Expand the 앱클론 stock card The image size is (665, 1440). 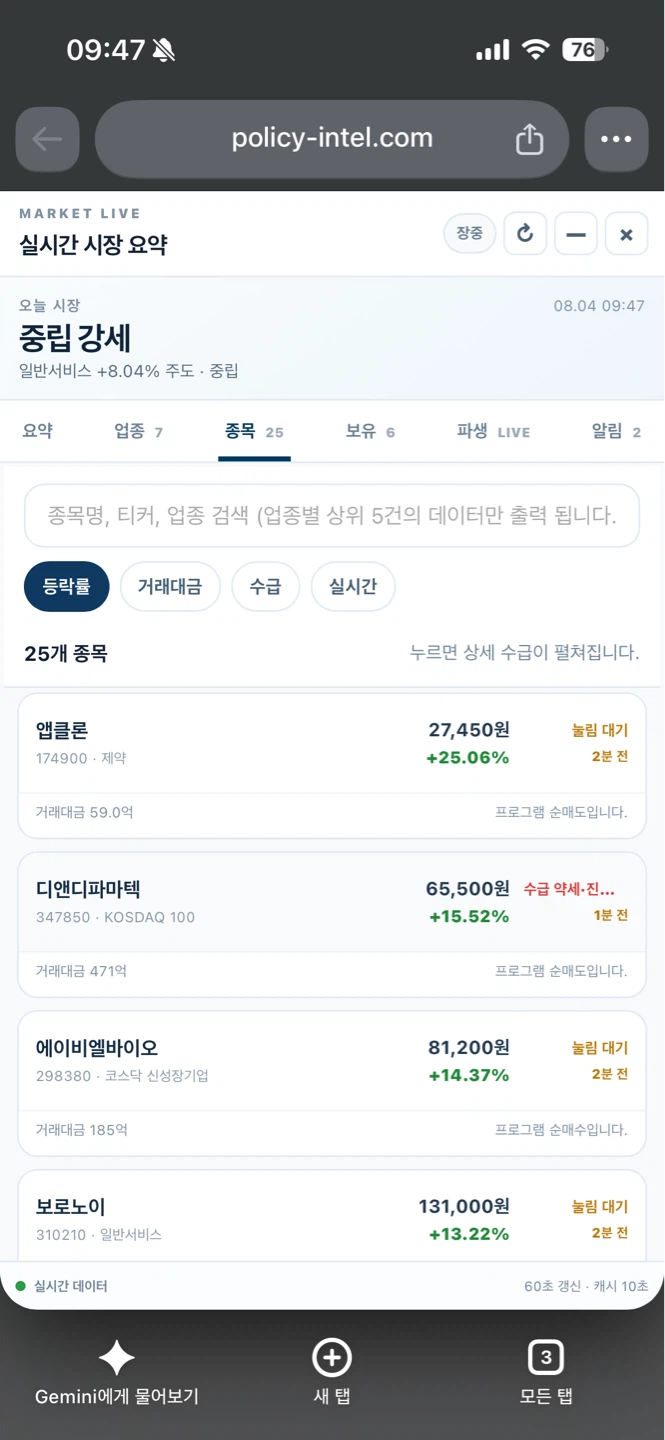tap(332, 765)
